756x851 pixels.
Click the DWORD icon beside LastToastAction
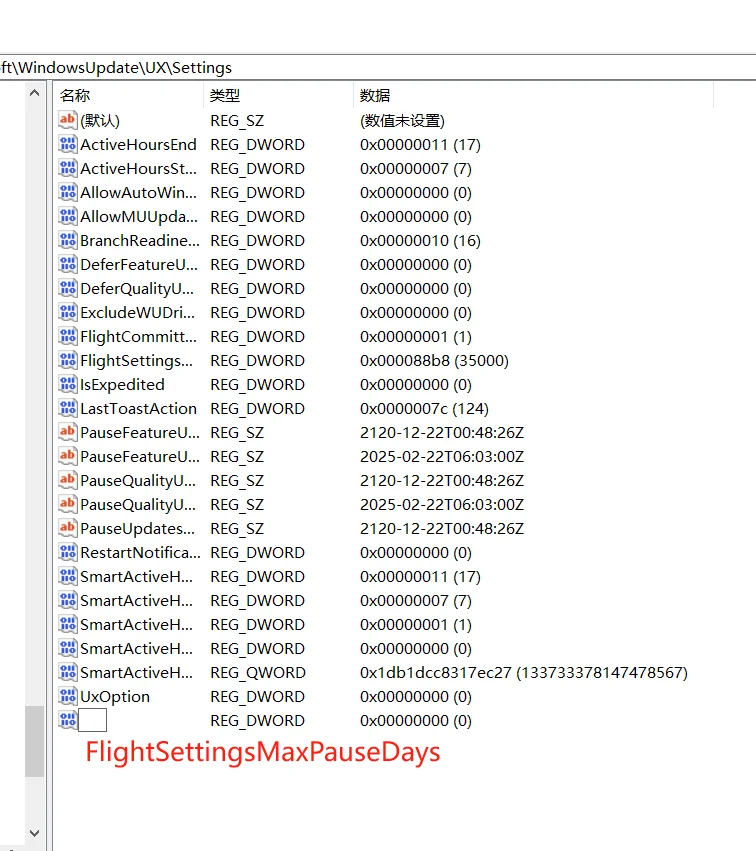[67, 408]
